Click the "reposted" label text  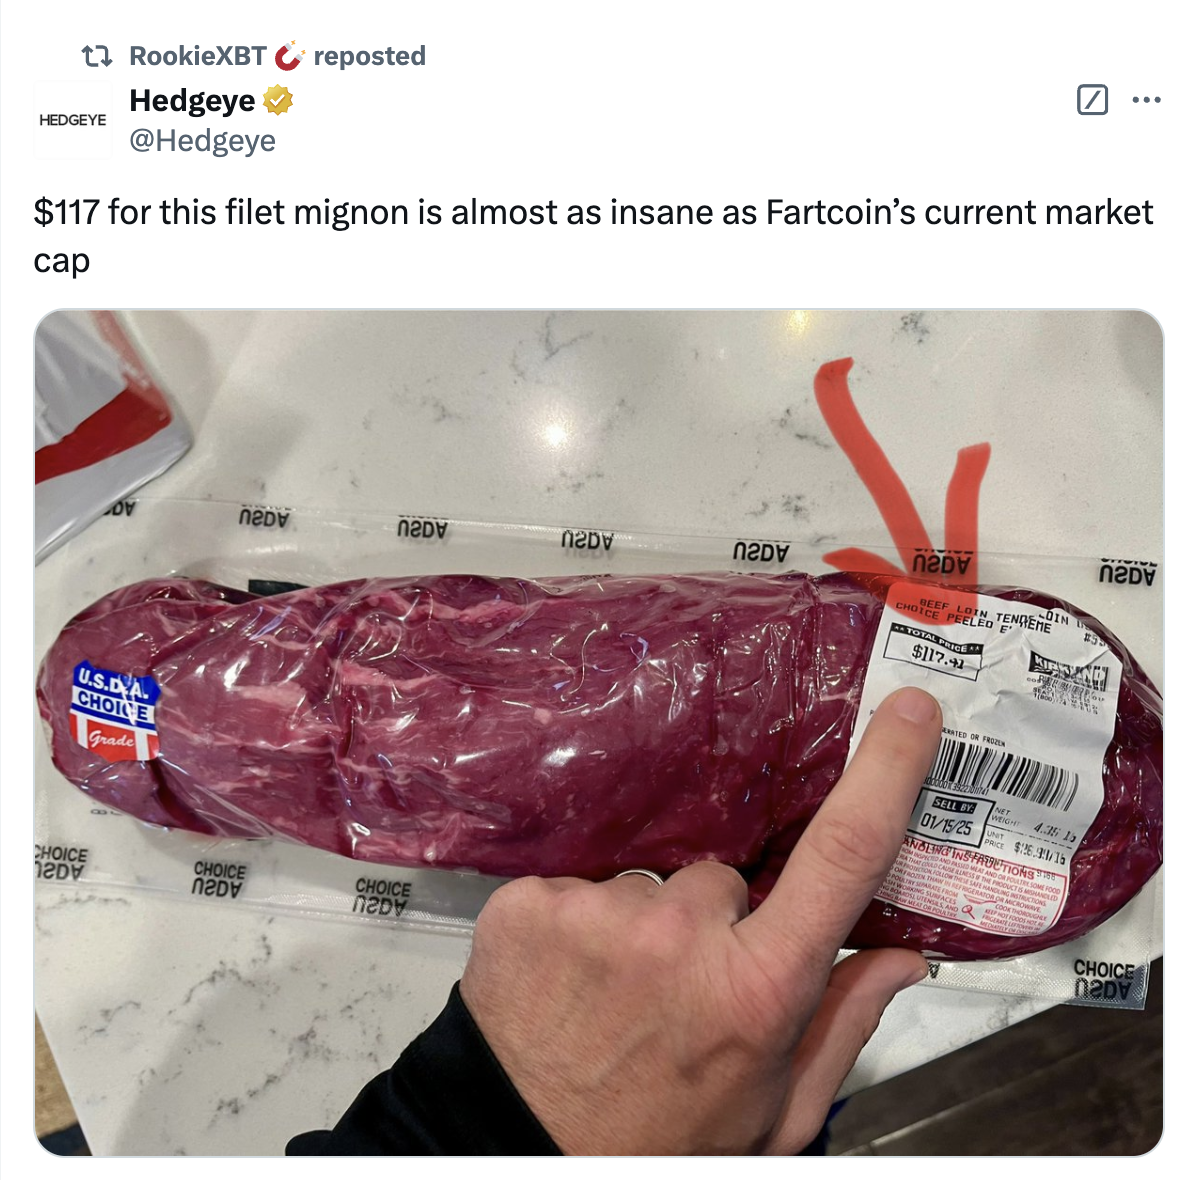pyautogui.click(x=369, y=56)
